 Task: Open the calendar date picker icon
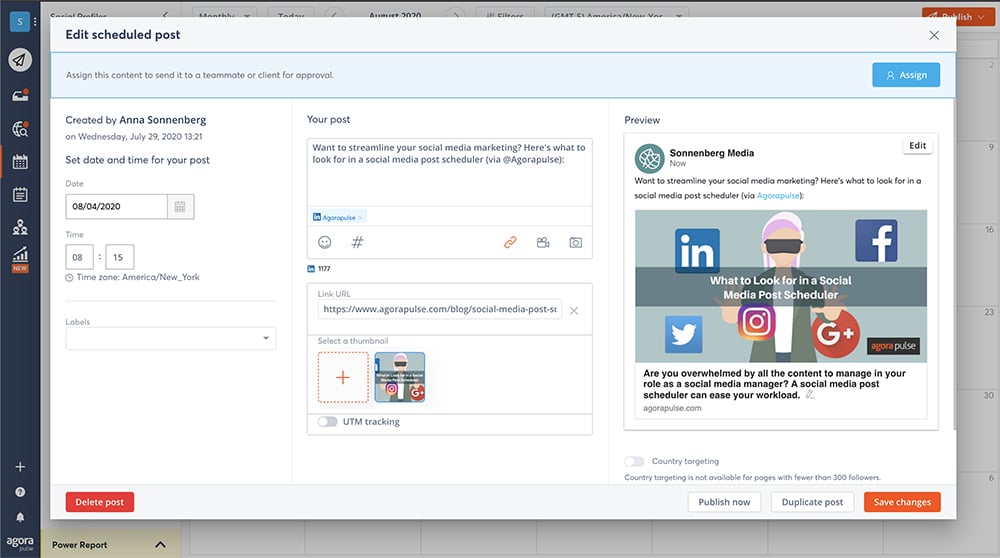180,207
